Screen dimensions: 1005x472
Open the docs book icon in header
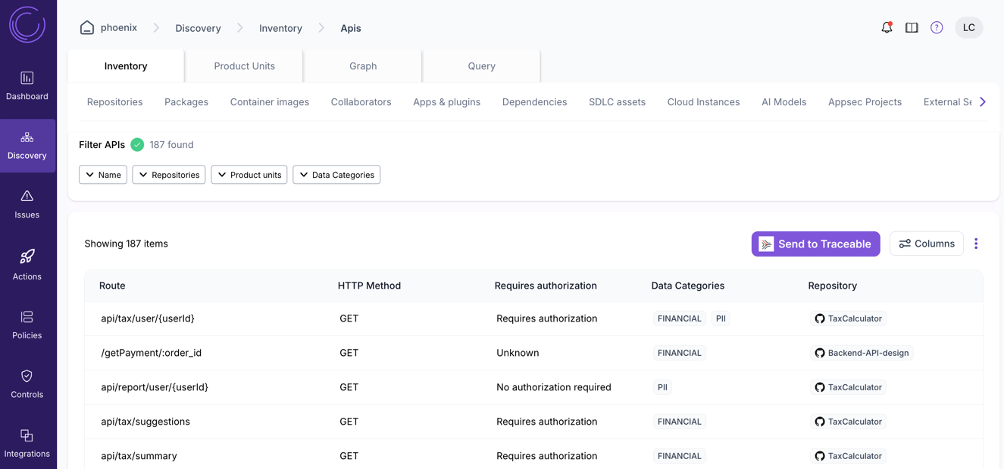tap(911, 28)
